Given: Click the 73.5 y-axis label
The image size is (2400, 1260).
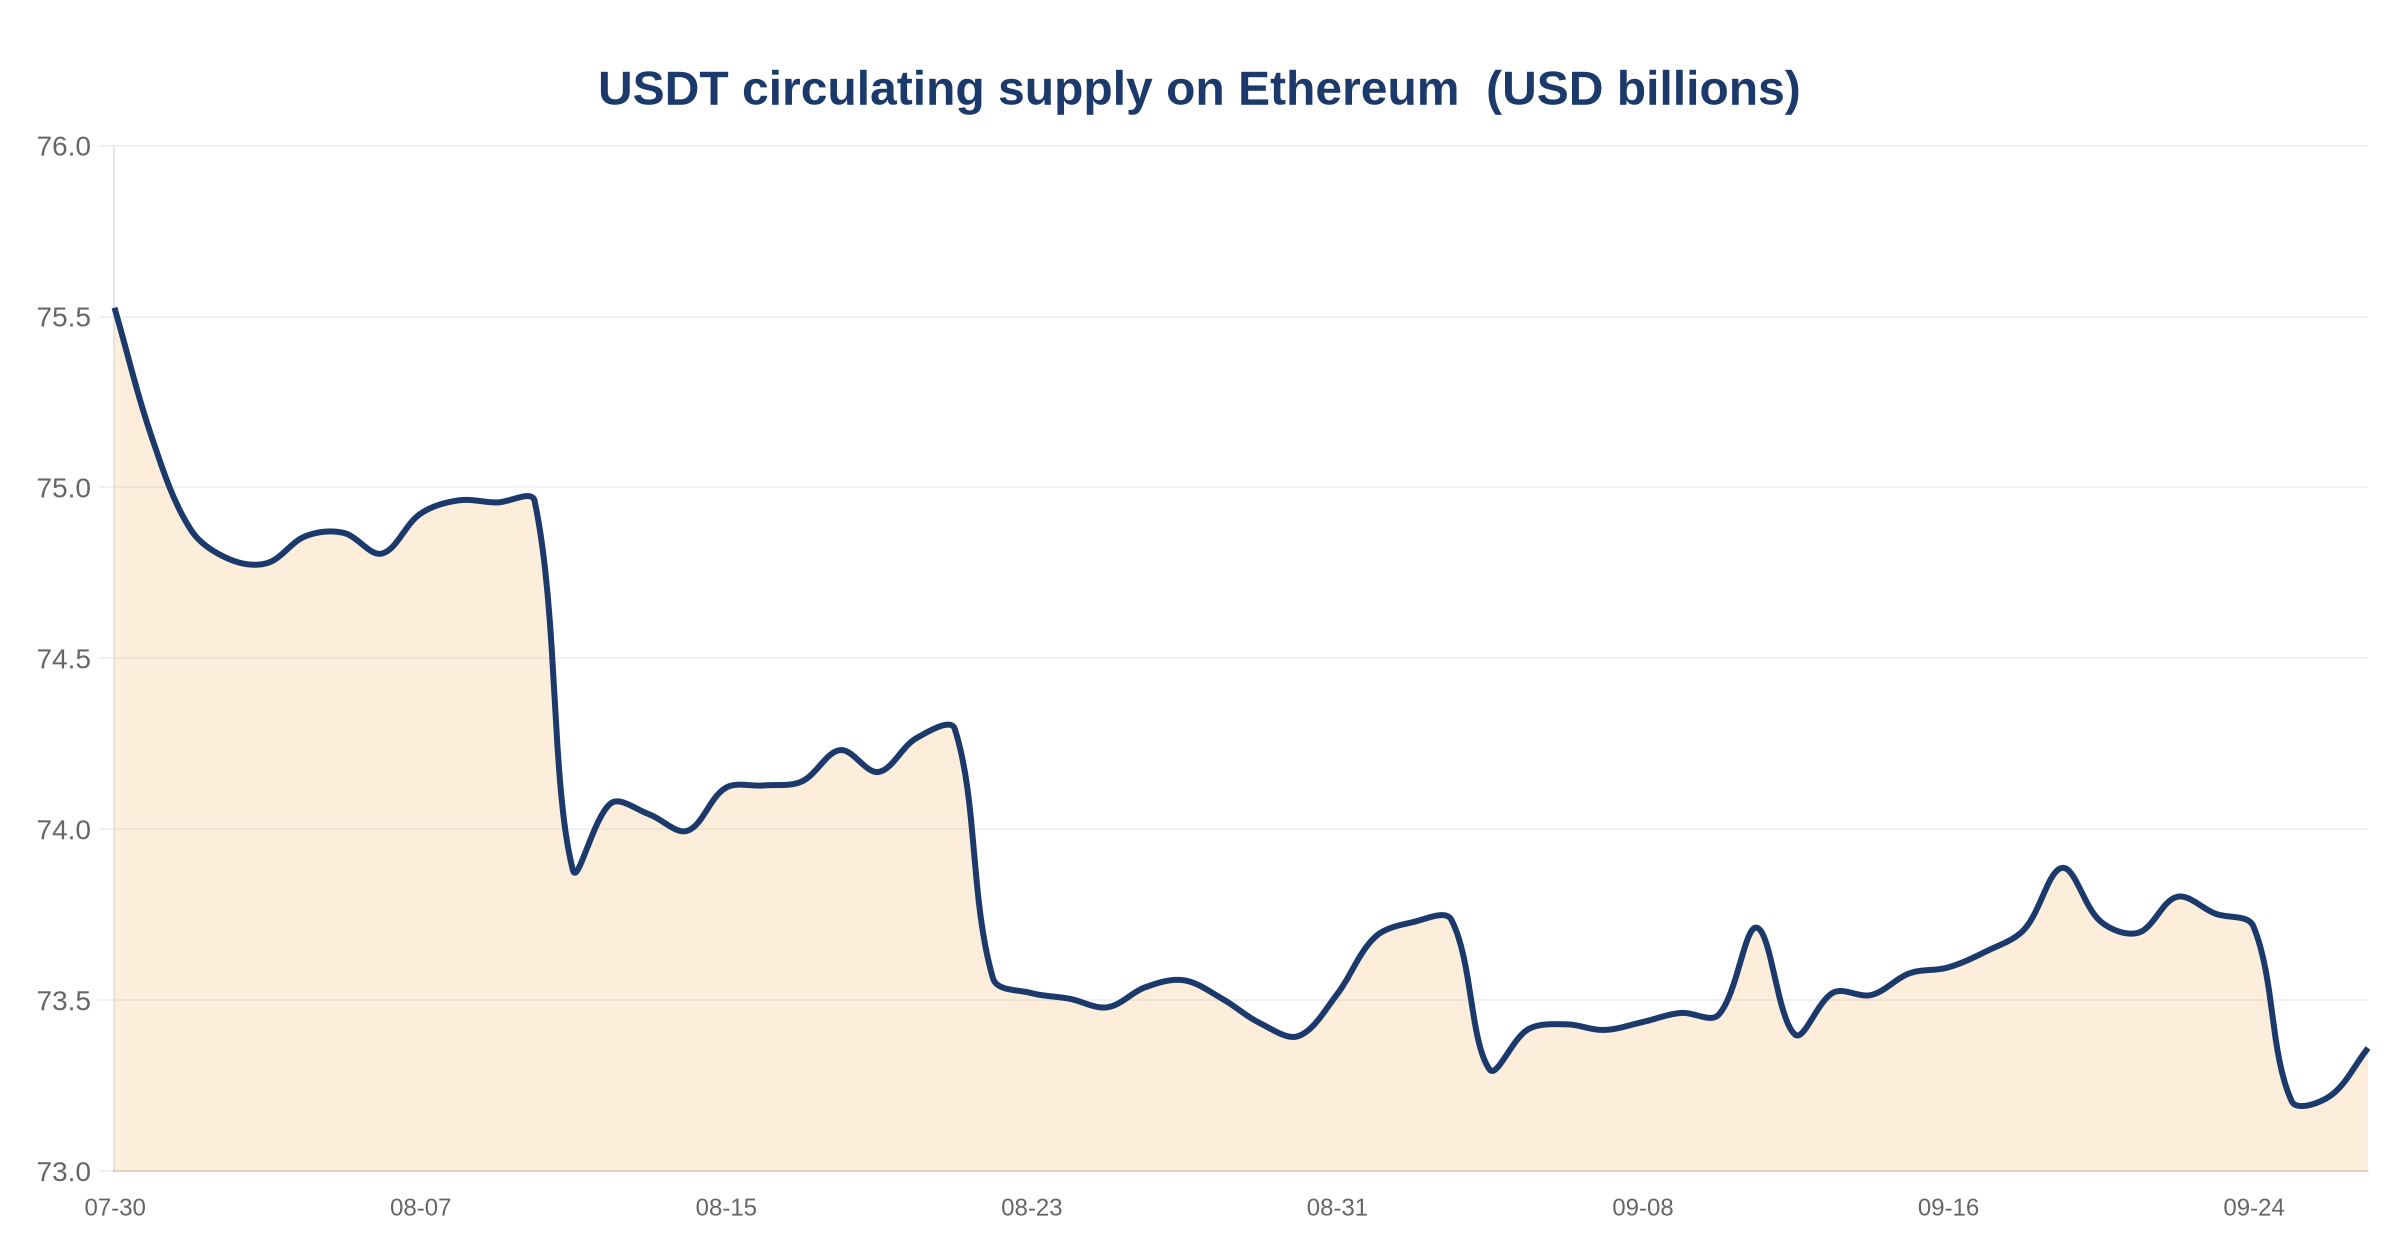Looking at the screenshot, I should click(x=64, y=1001).
